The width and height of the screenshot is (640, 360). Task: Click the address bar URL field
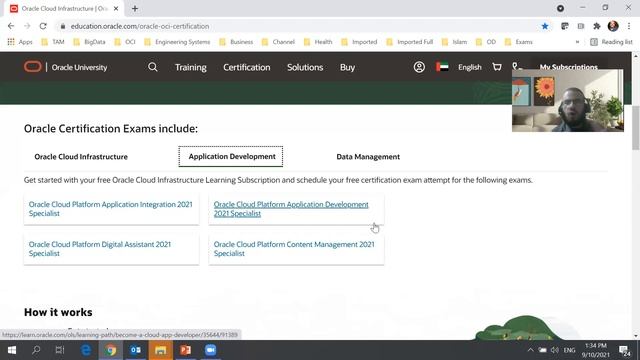pyautogui.click(x=298, y=26)
